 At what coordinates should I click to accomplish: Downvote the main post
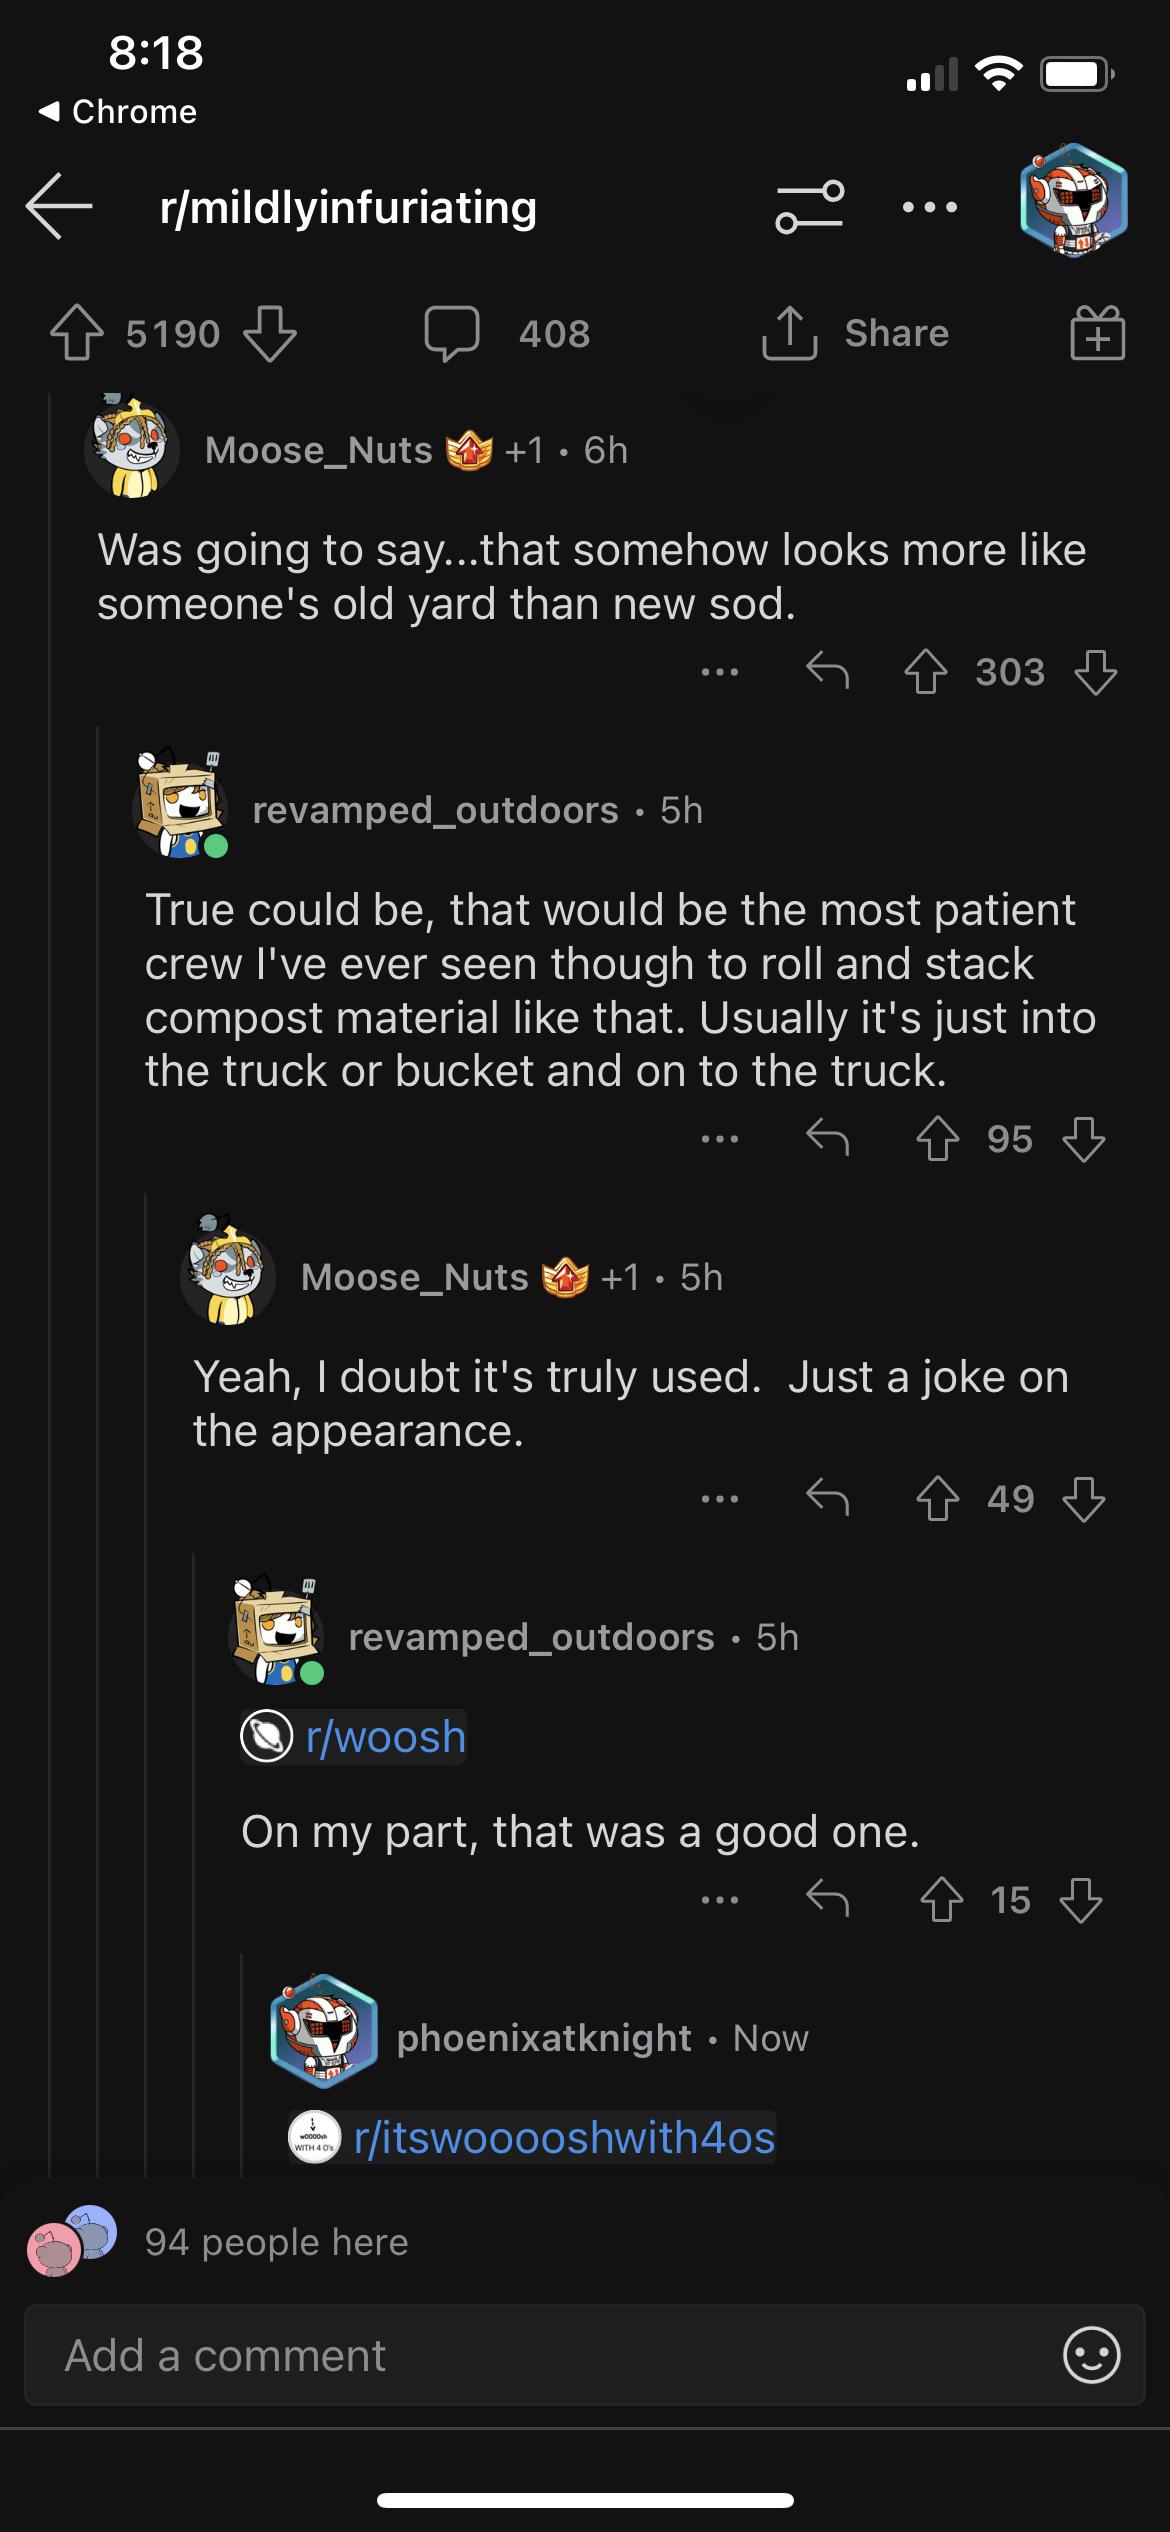click(x=270, y=333)
